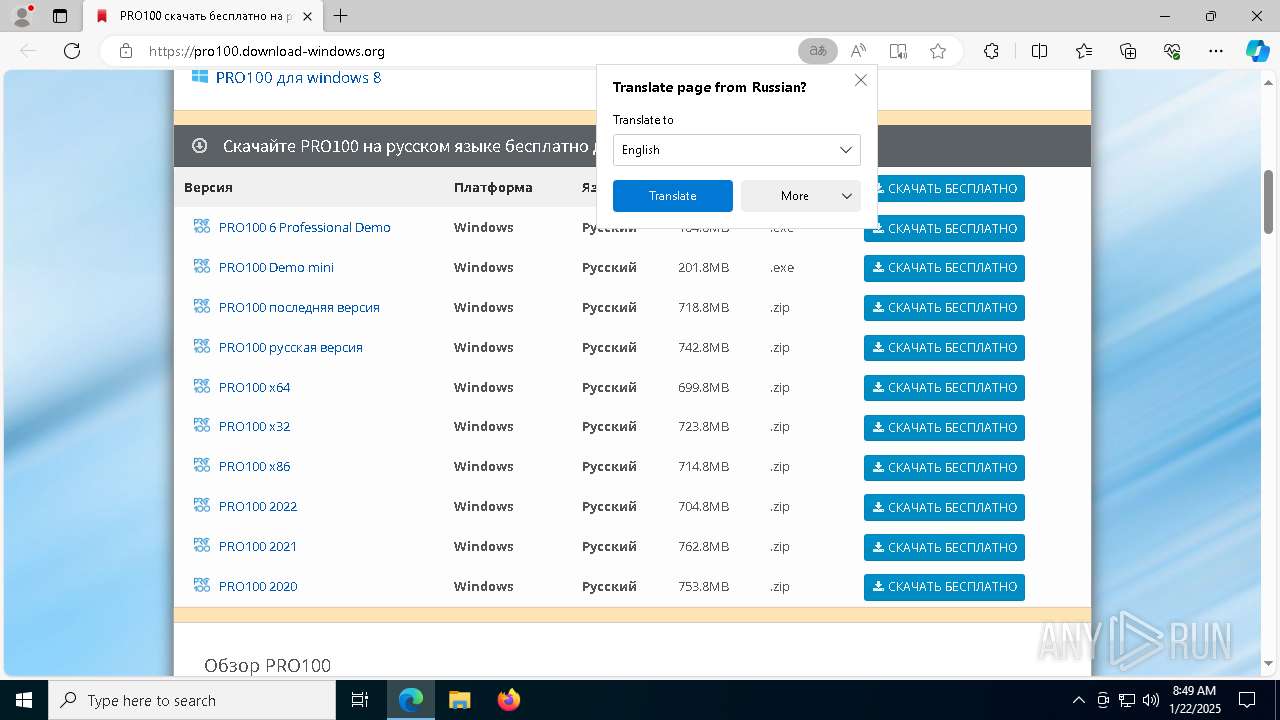
Task: Open a new tab with plus icon
Action: pyautogui.click(x=341, y=16)
